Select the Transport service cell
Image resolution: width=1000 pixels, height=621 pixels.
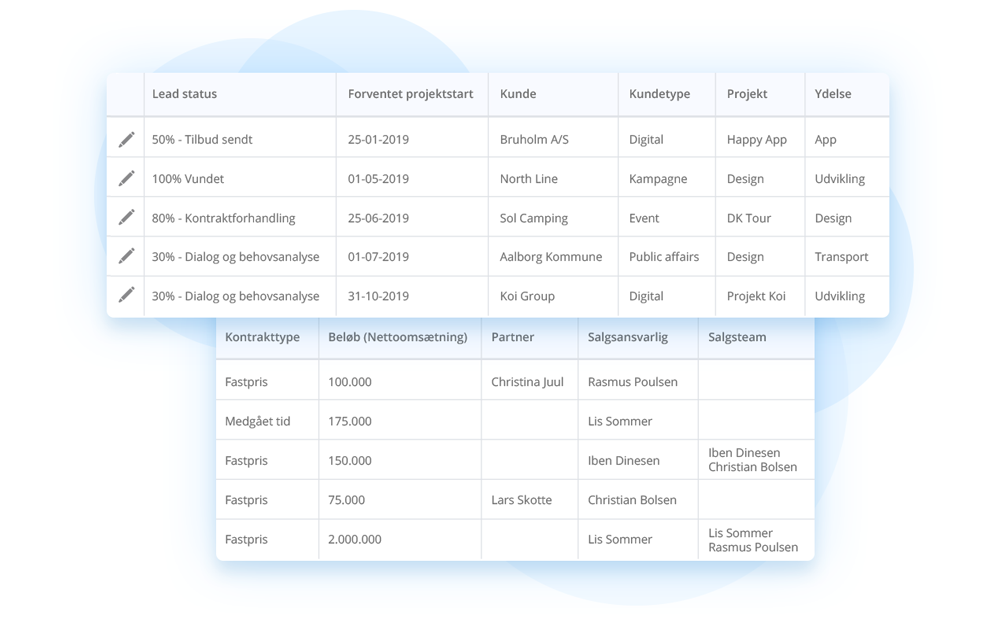(x=847, y=257)
